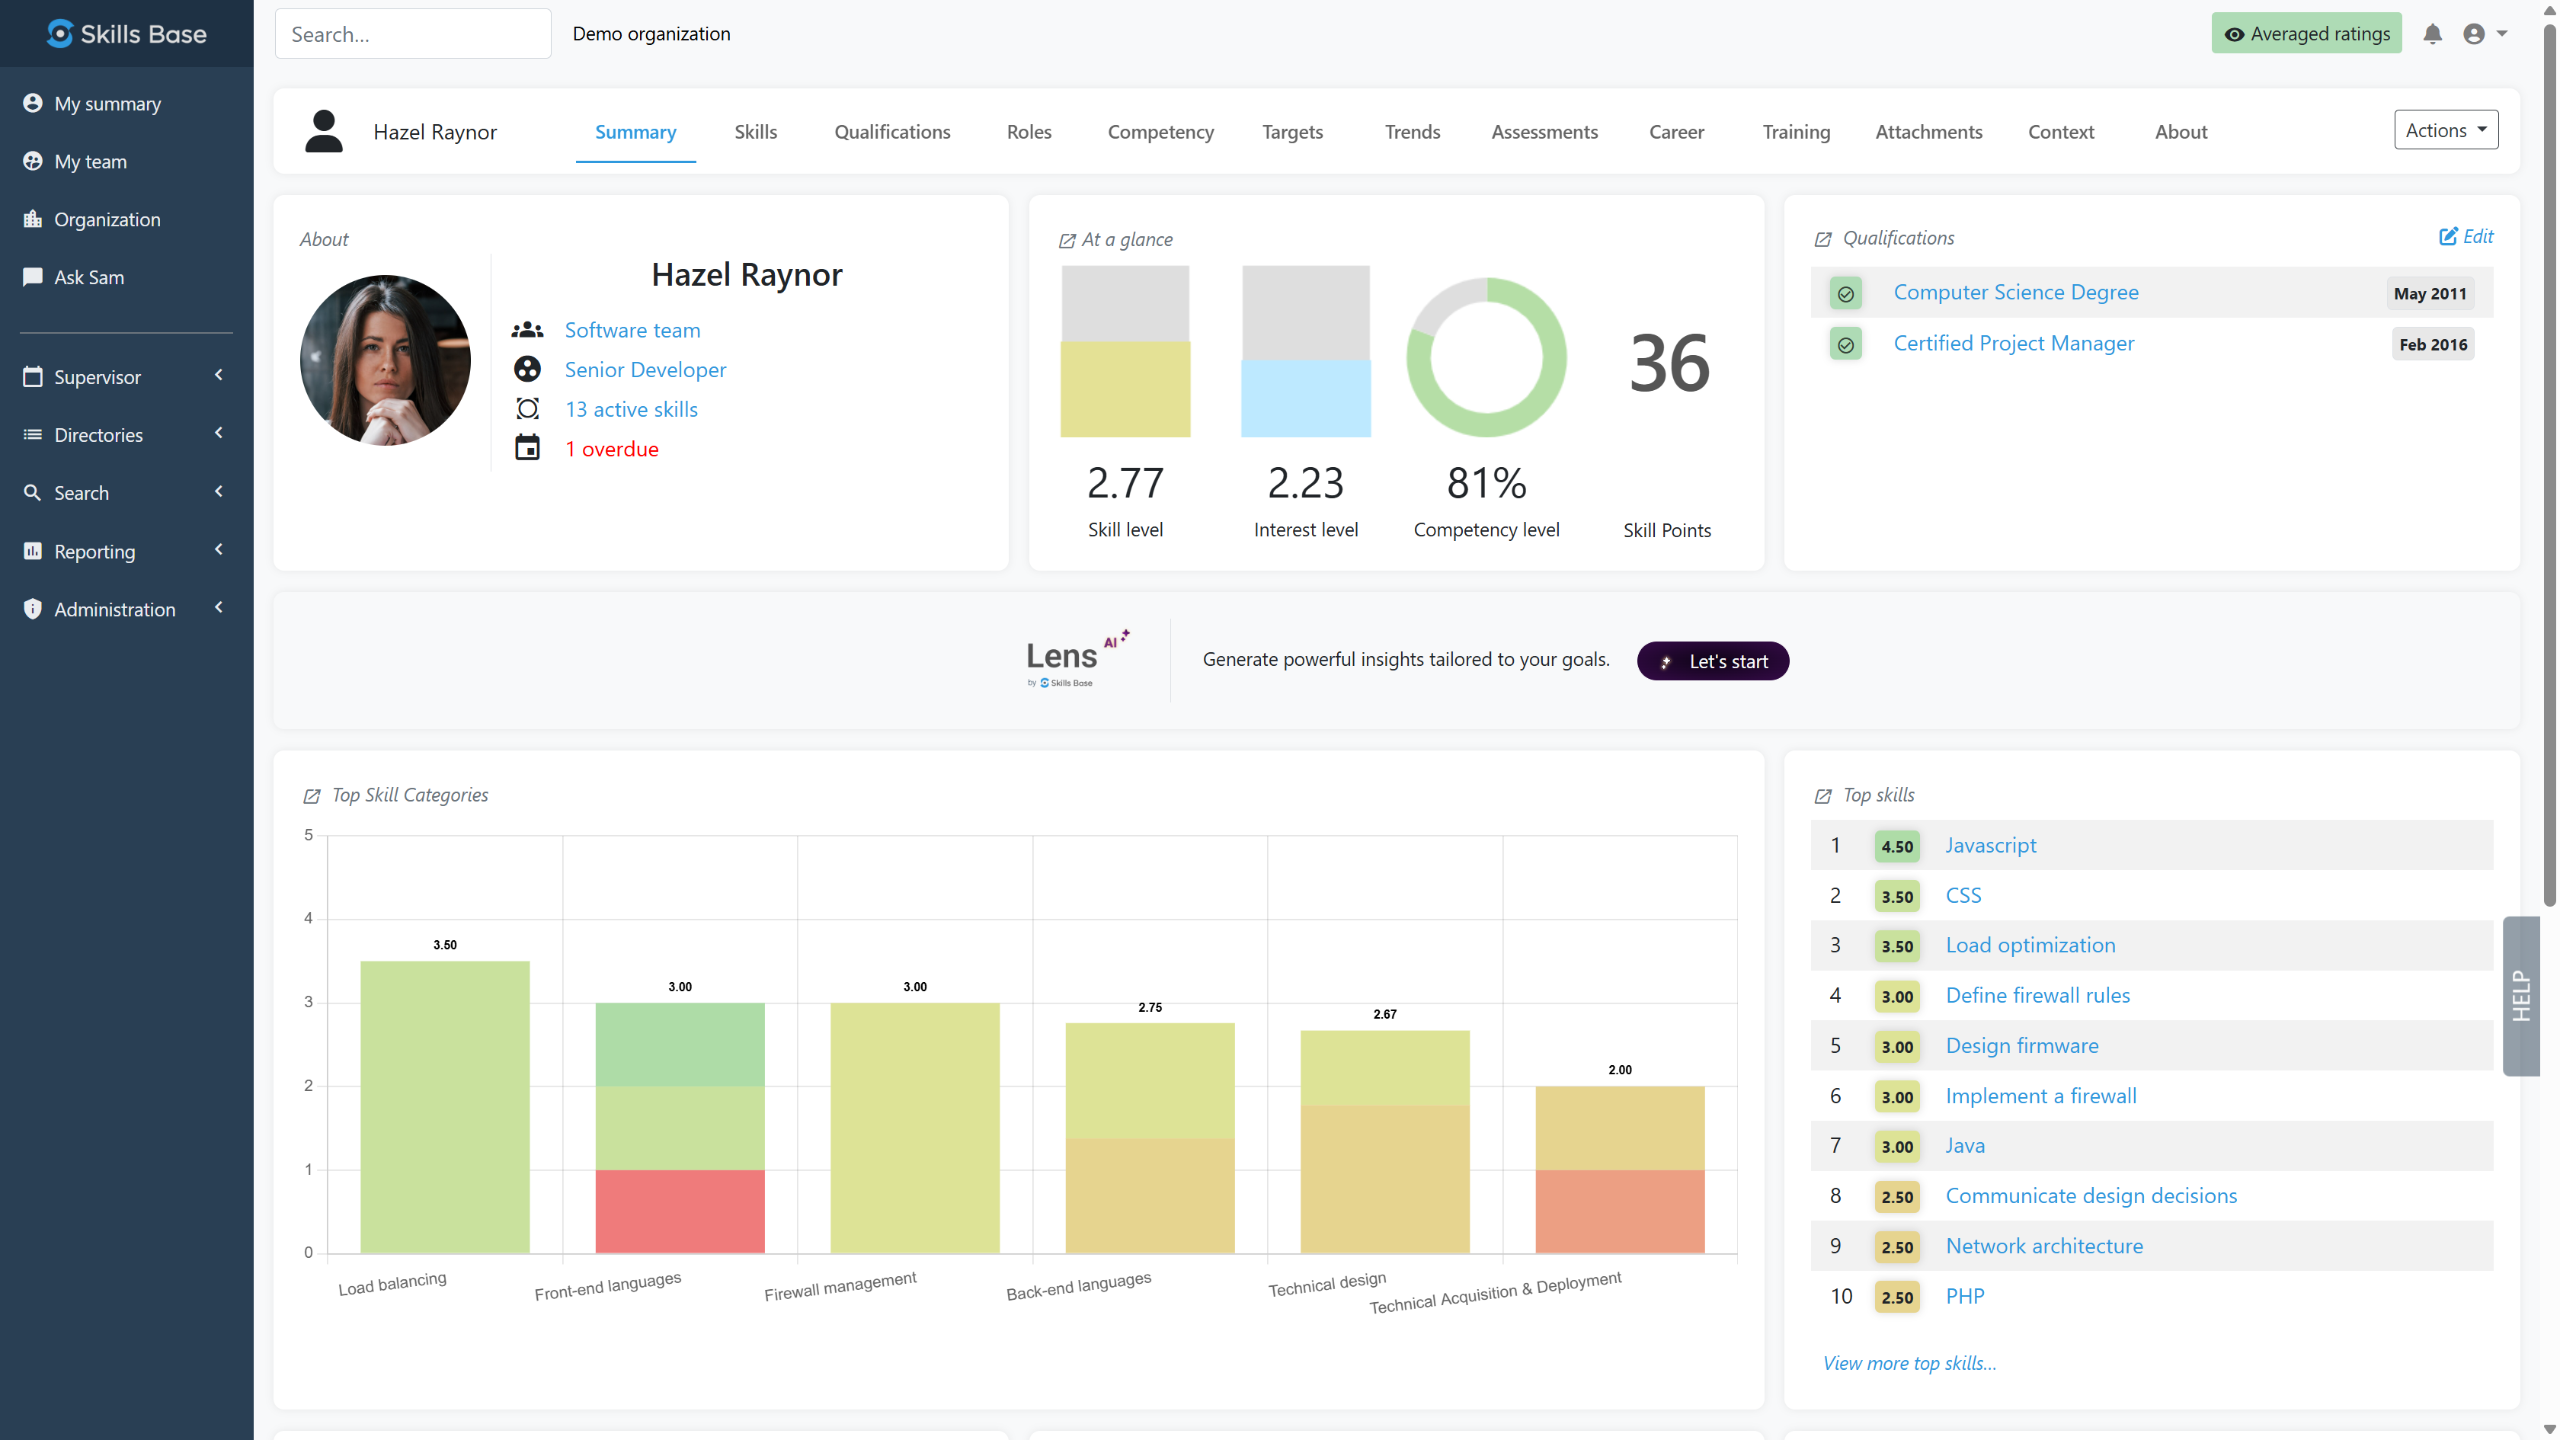Click Computer Science Degree verified check badge
The height and width of the screenshot is (1440, 2560).
click(x=1846, y=293)
